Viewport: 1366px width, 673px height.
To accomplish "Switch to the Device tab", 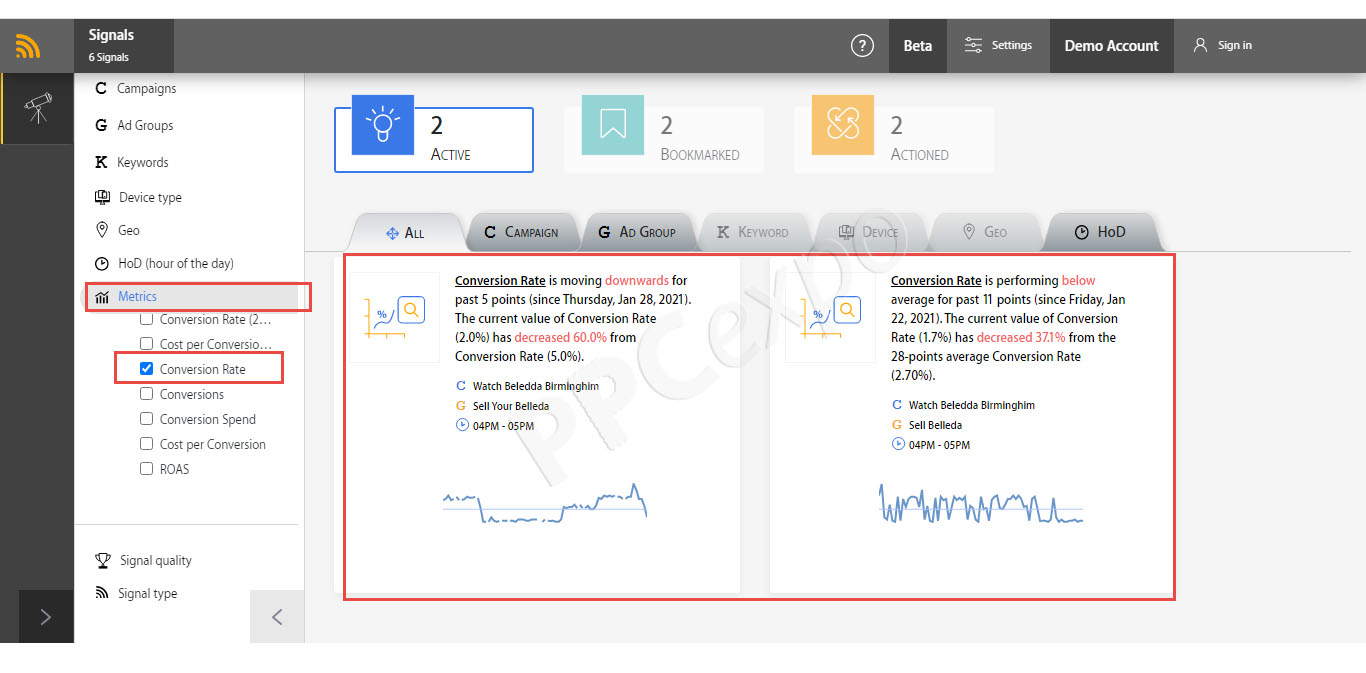I will tap(868, 232).
